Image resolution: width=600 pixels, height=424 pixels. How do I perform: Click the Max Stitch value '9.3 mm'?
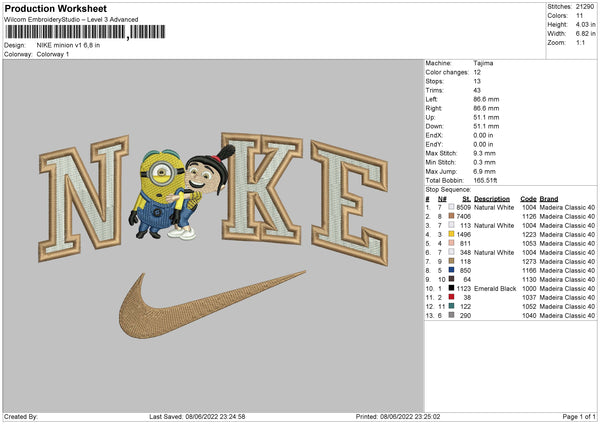click(484, 153)
